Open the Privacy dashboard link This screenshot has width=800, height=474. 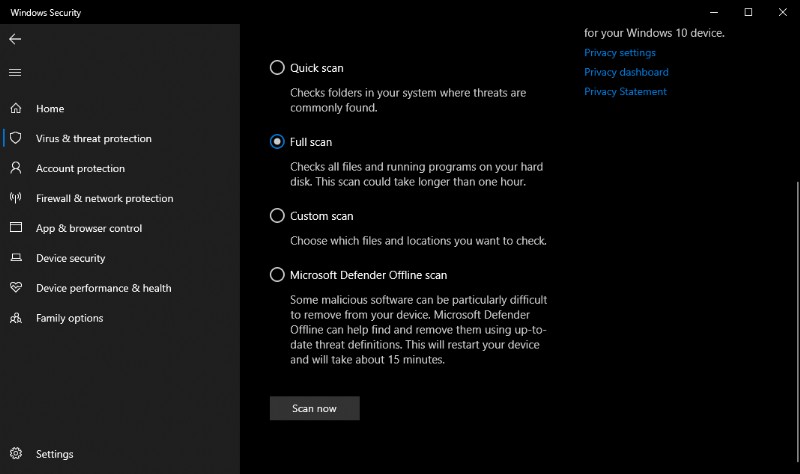(x=626, y=72)
